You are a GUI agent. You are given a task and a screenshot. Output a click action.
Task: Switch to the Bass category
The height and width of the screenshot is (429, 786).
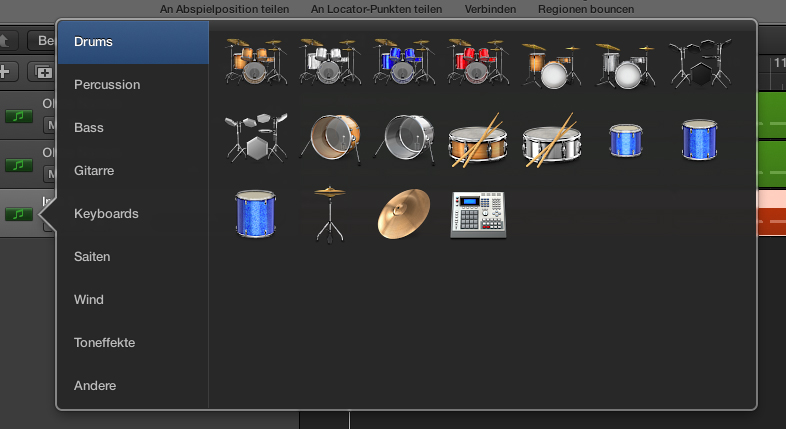coord(89,128)
